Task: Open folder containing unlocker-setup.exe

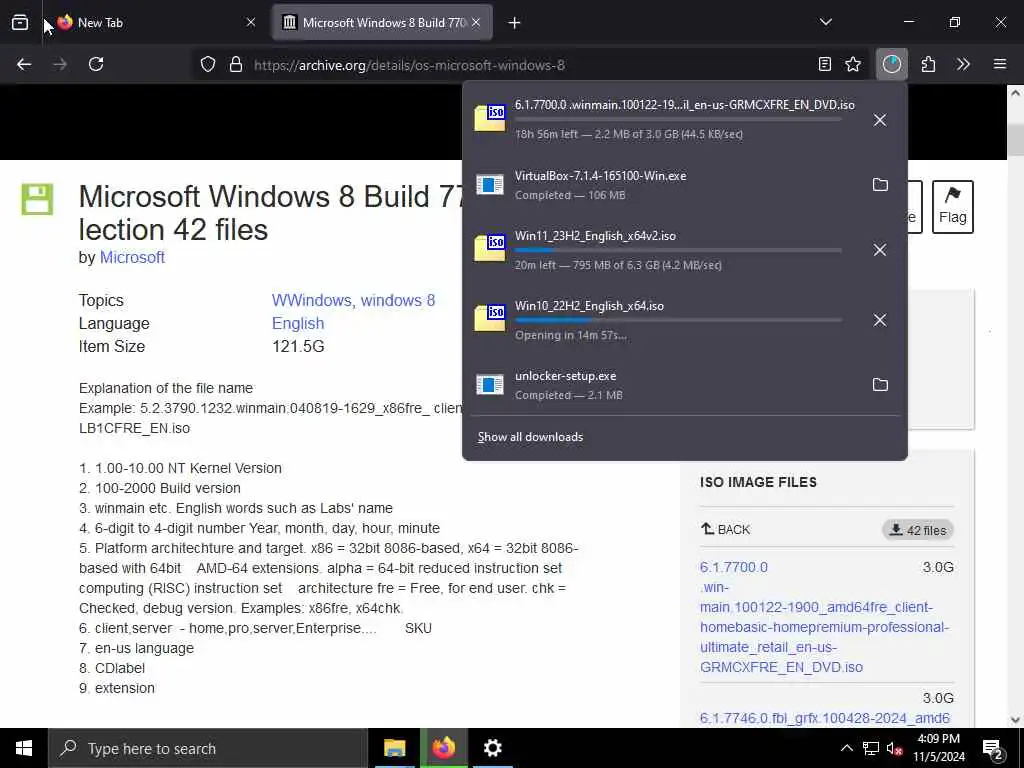Action: (x=880, y=385)
